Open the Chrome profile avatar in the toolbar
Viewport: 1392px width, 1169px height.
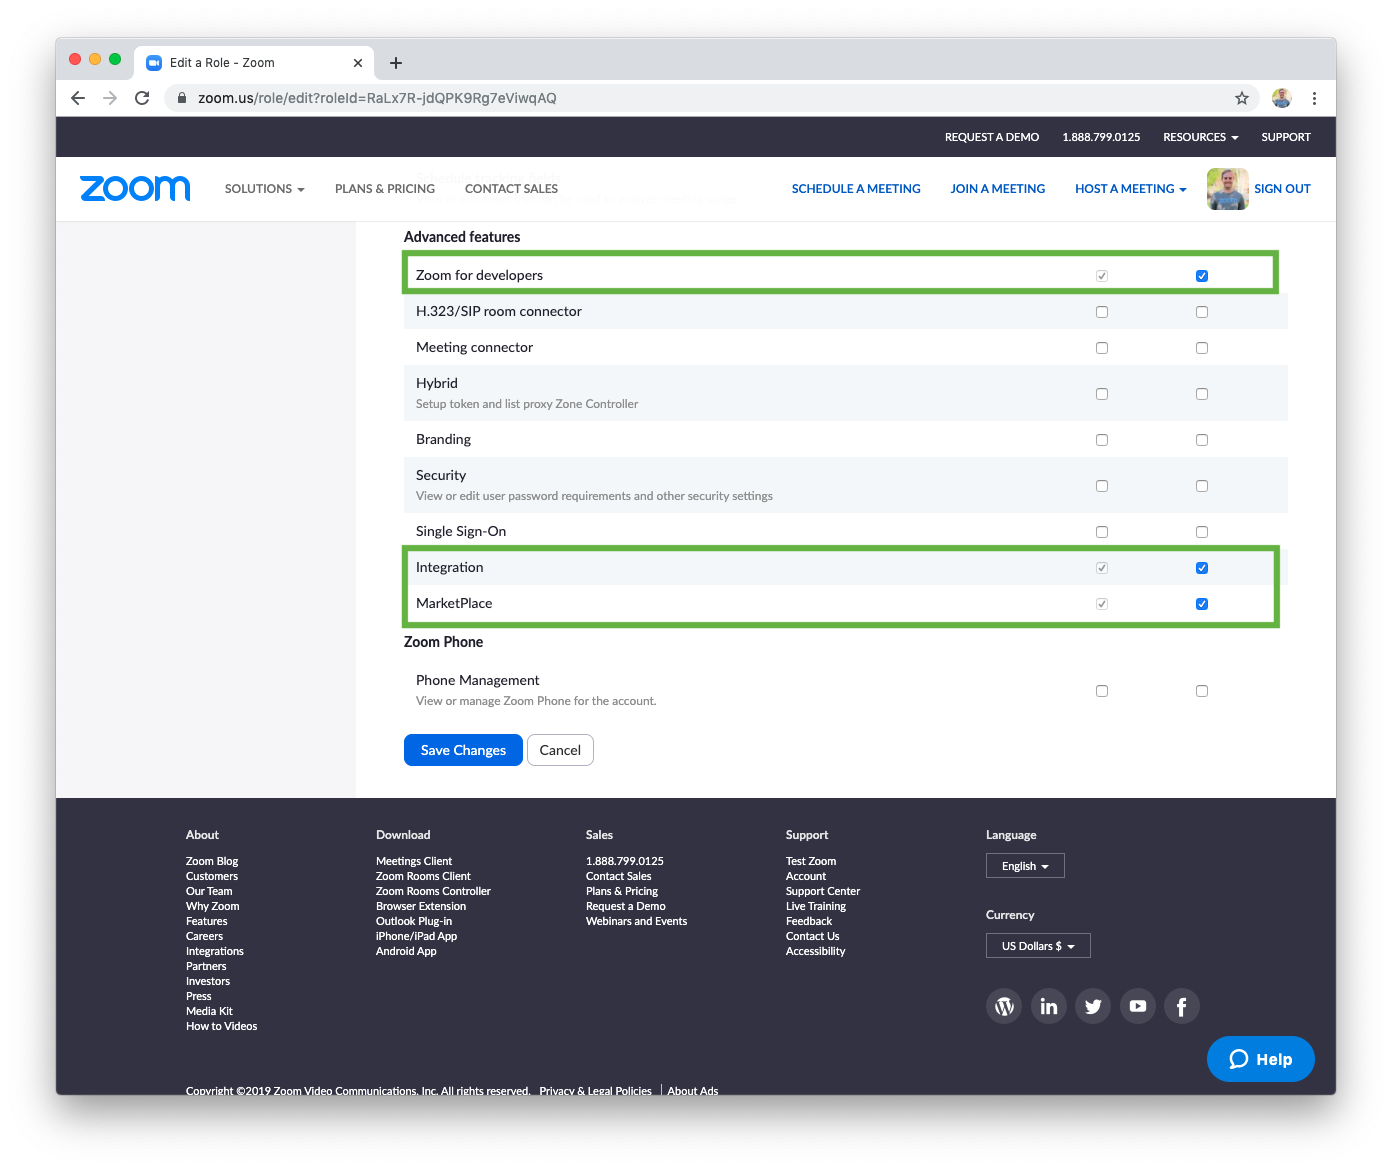(x=1281, y=98)
